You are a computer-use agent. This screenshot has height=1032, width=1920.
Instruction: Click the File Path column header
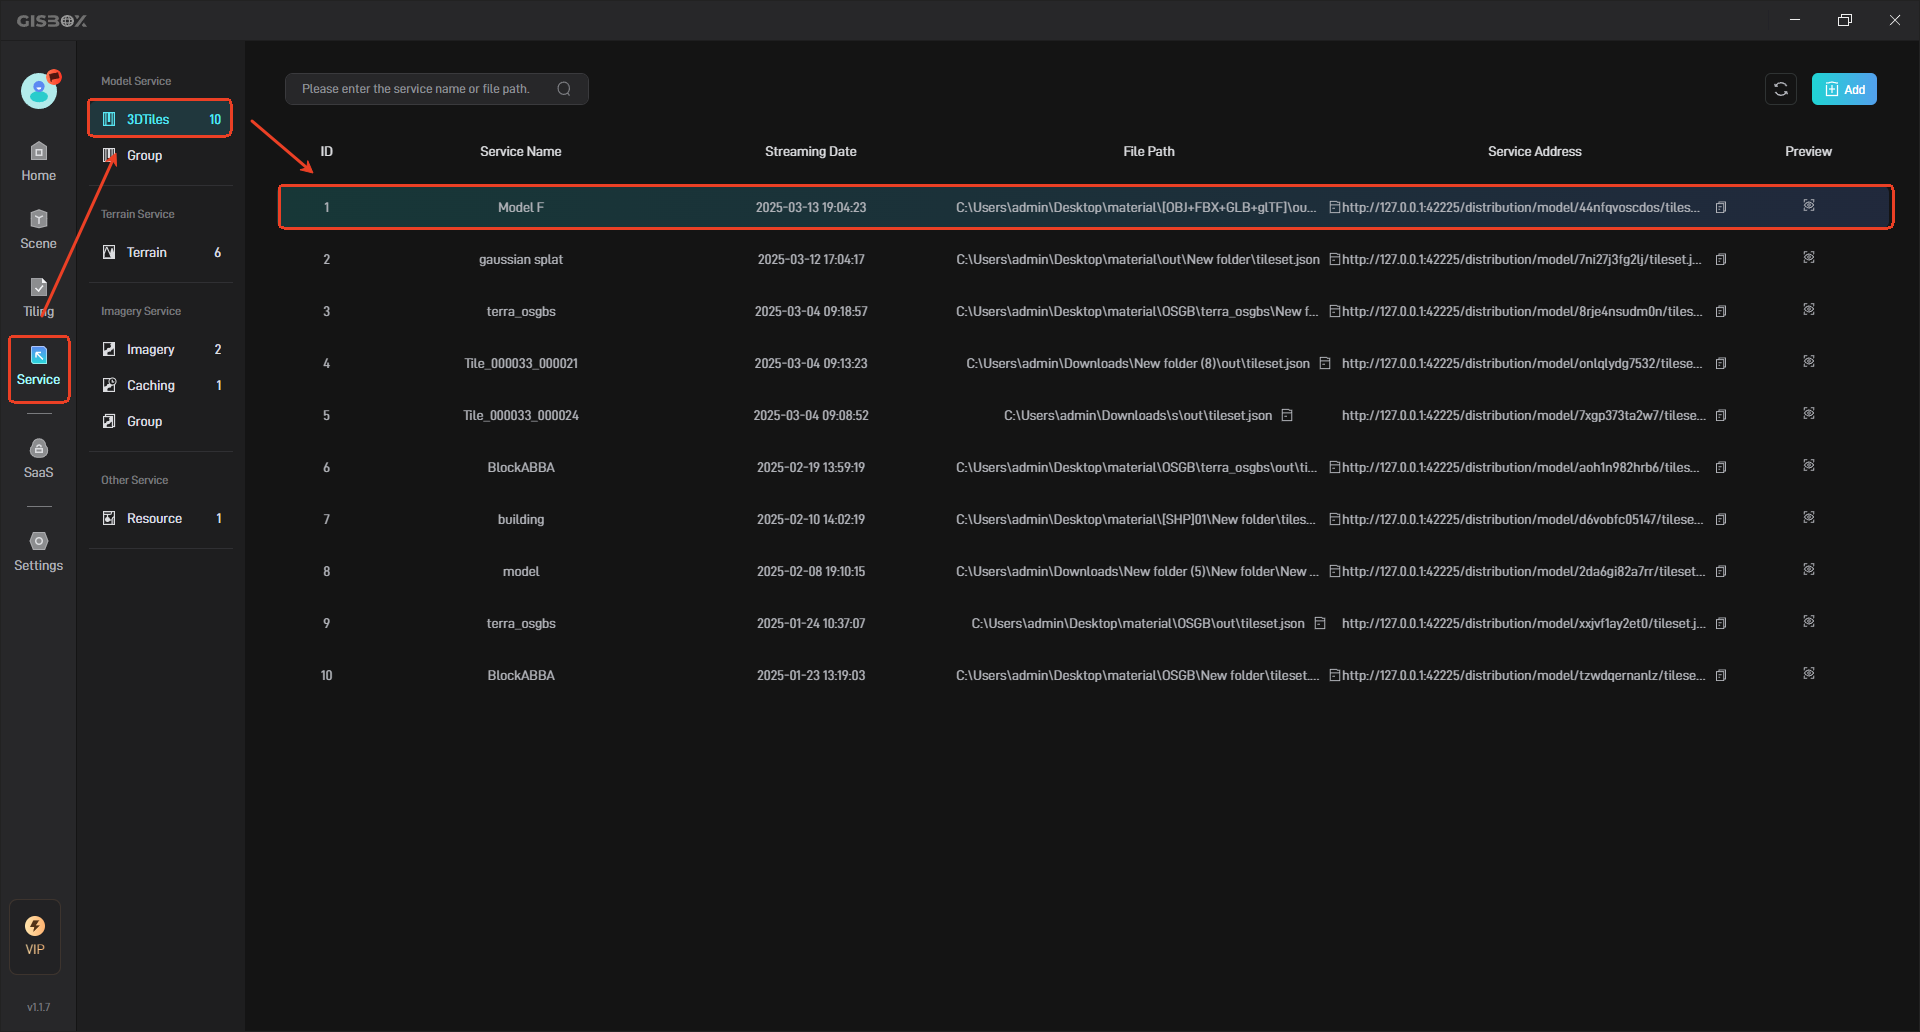tap(1149, 152)
